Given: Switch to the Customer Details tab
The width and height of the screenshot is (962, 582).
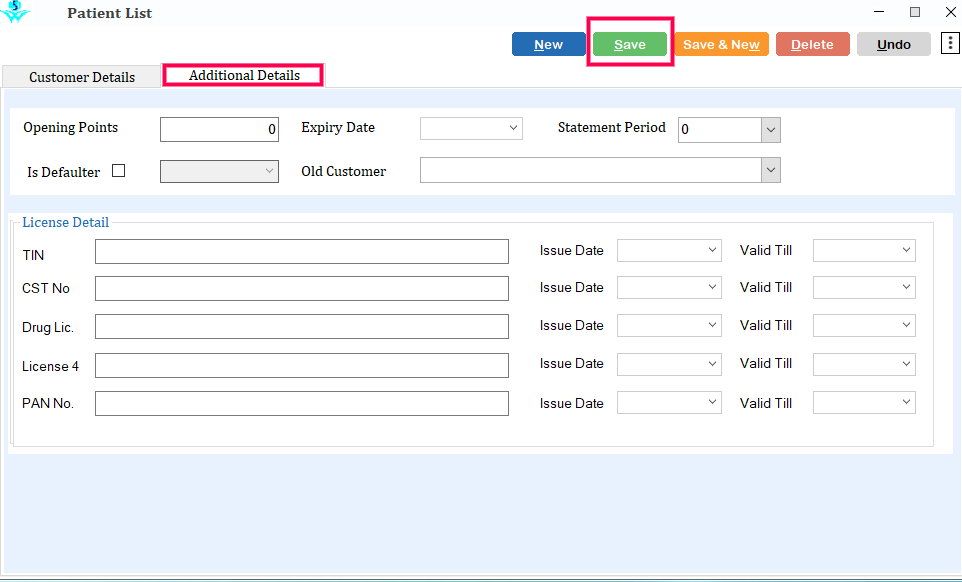Looking at the screenshot, I should [82, 77].
